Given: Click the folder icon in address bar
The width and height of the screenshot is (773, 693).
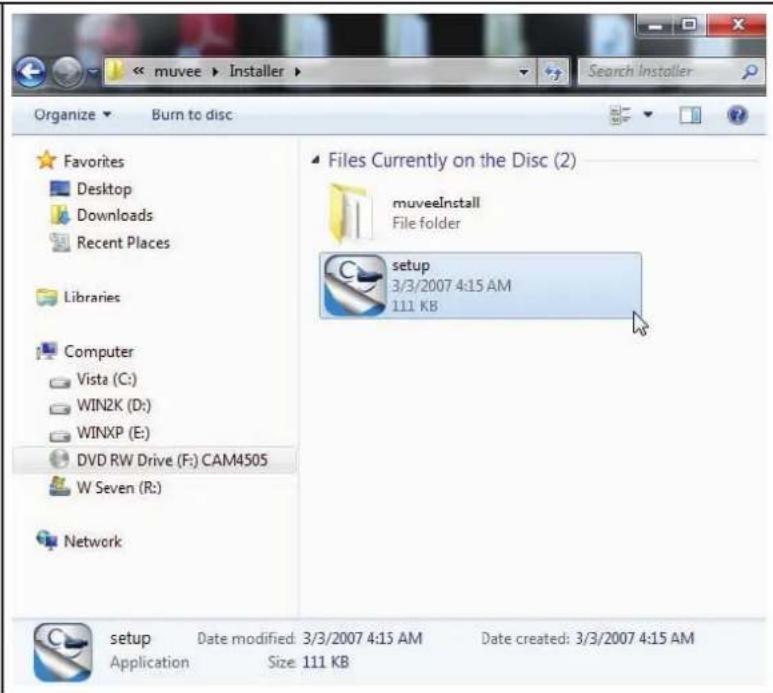Looking at the screenshot, I should coord(115,71).
